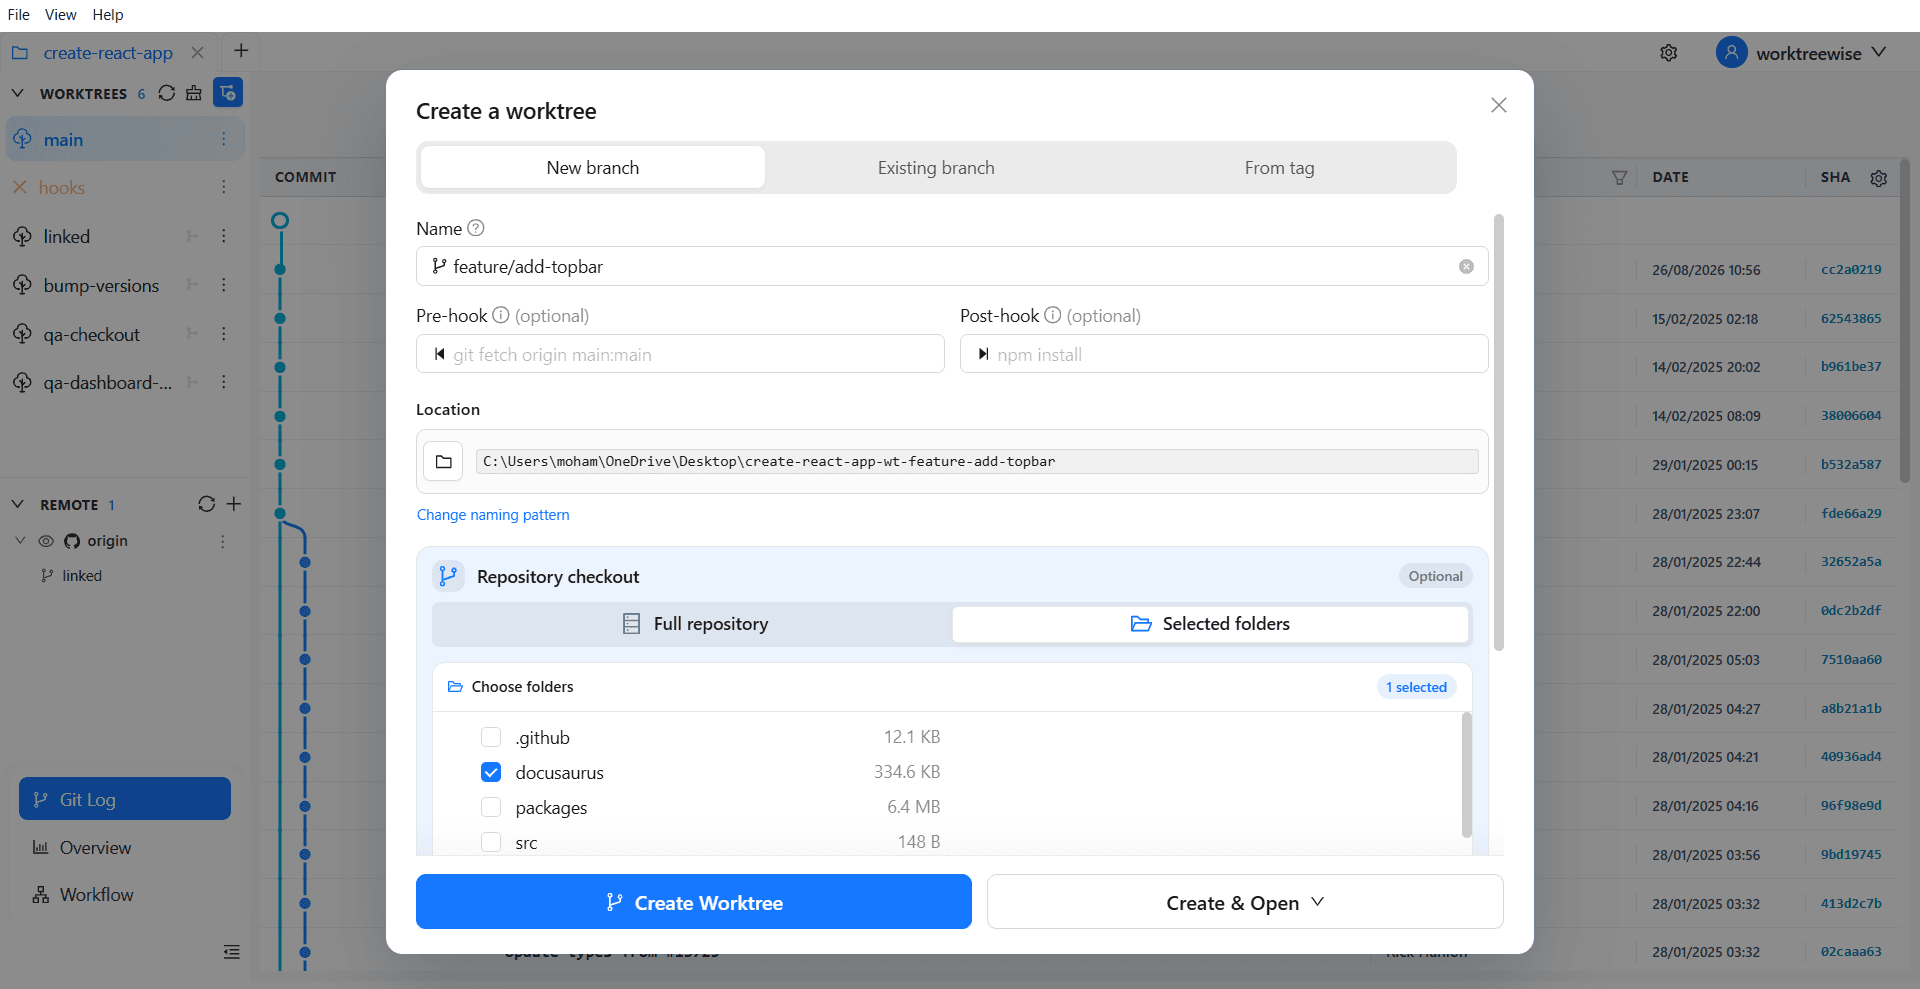Switch to Existing branch tab
The width and height of the screenshot is (1920, 989).
(936, 168)
